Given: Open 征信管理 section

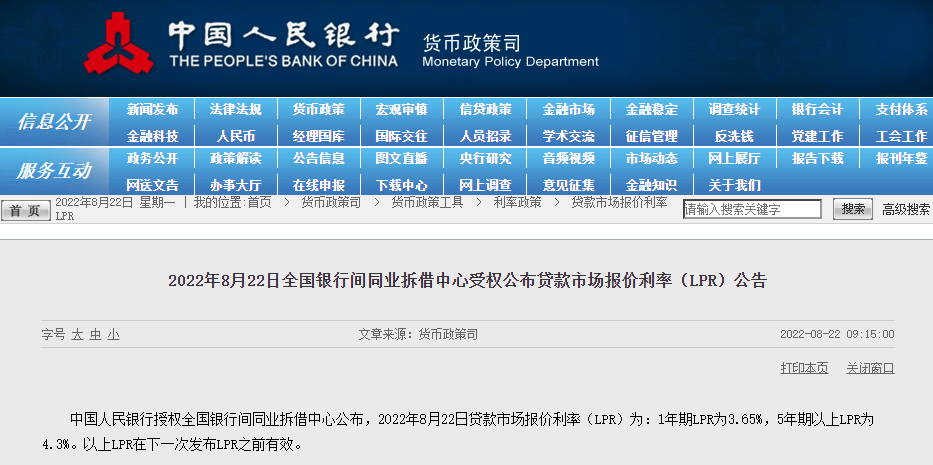Looking at the screenshot, I should click(x=652, y=136).
